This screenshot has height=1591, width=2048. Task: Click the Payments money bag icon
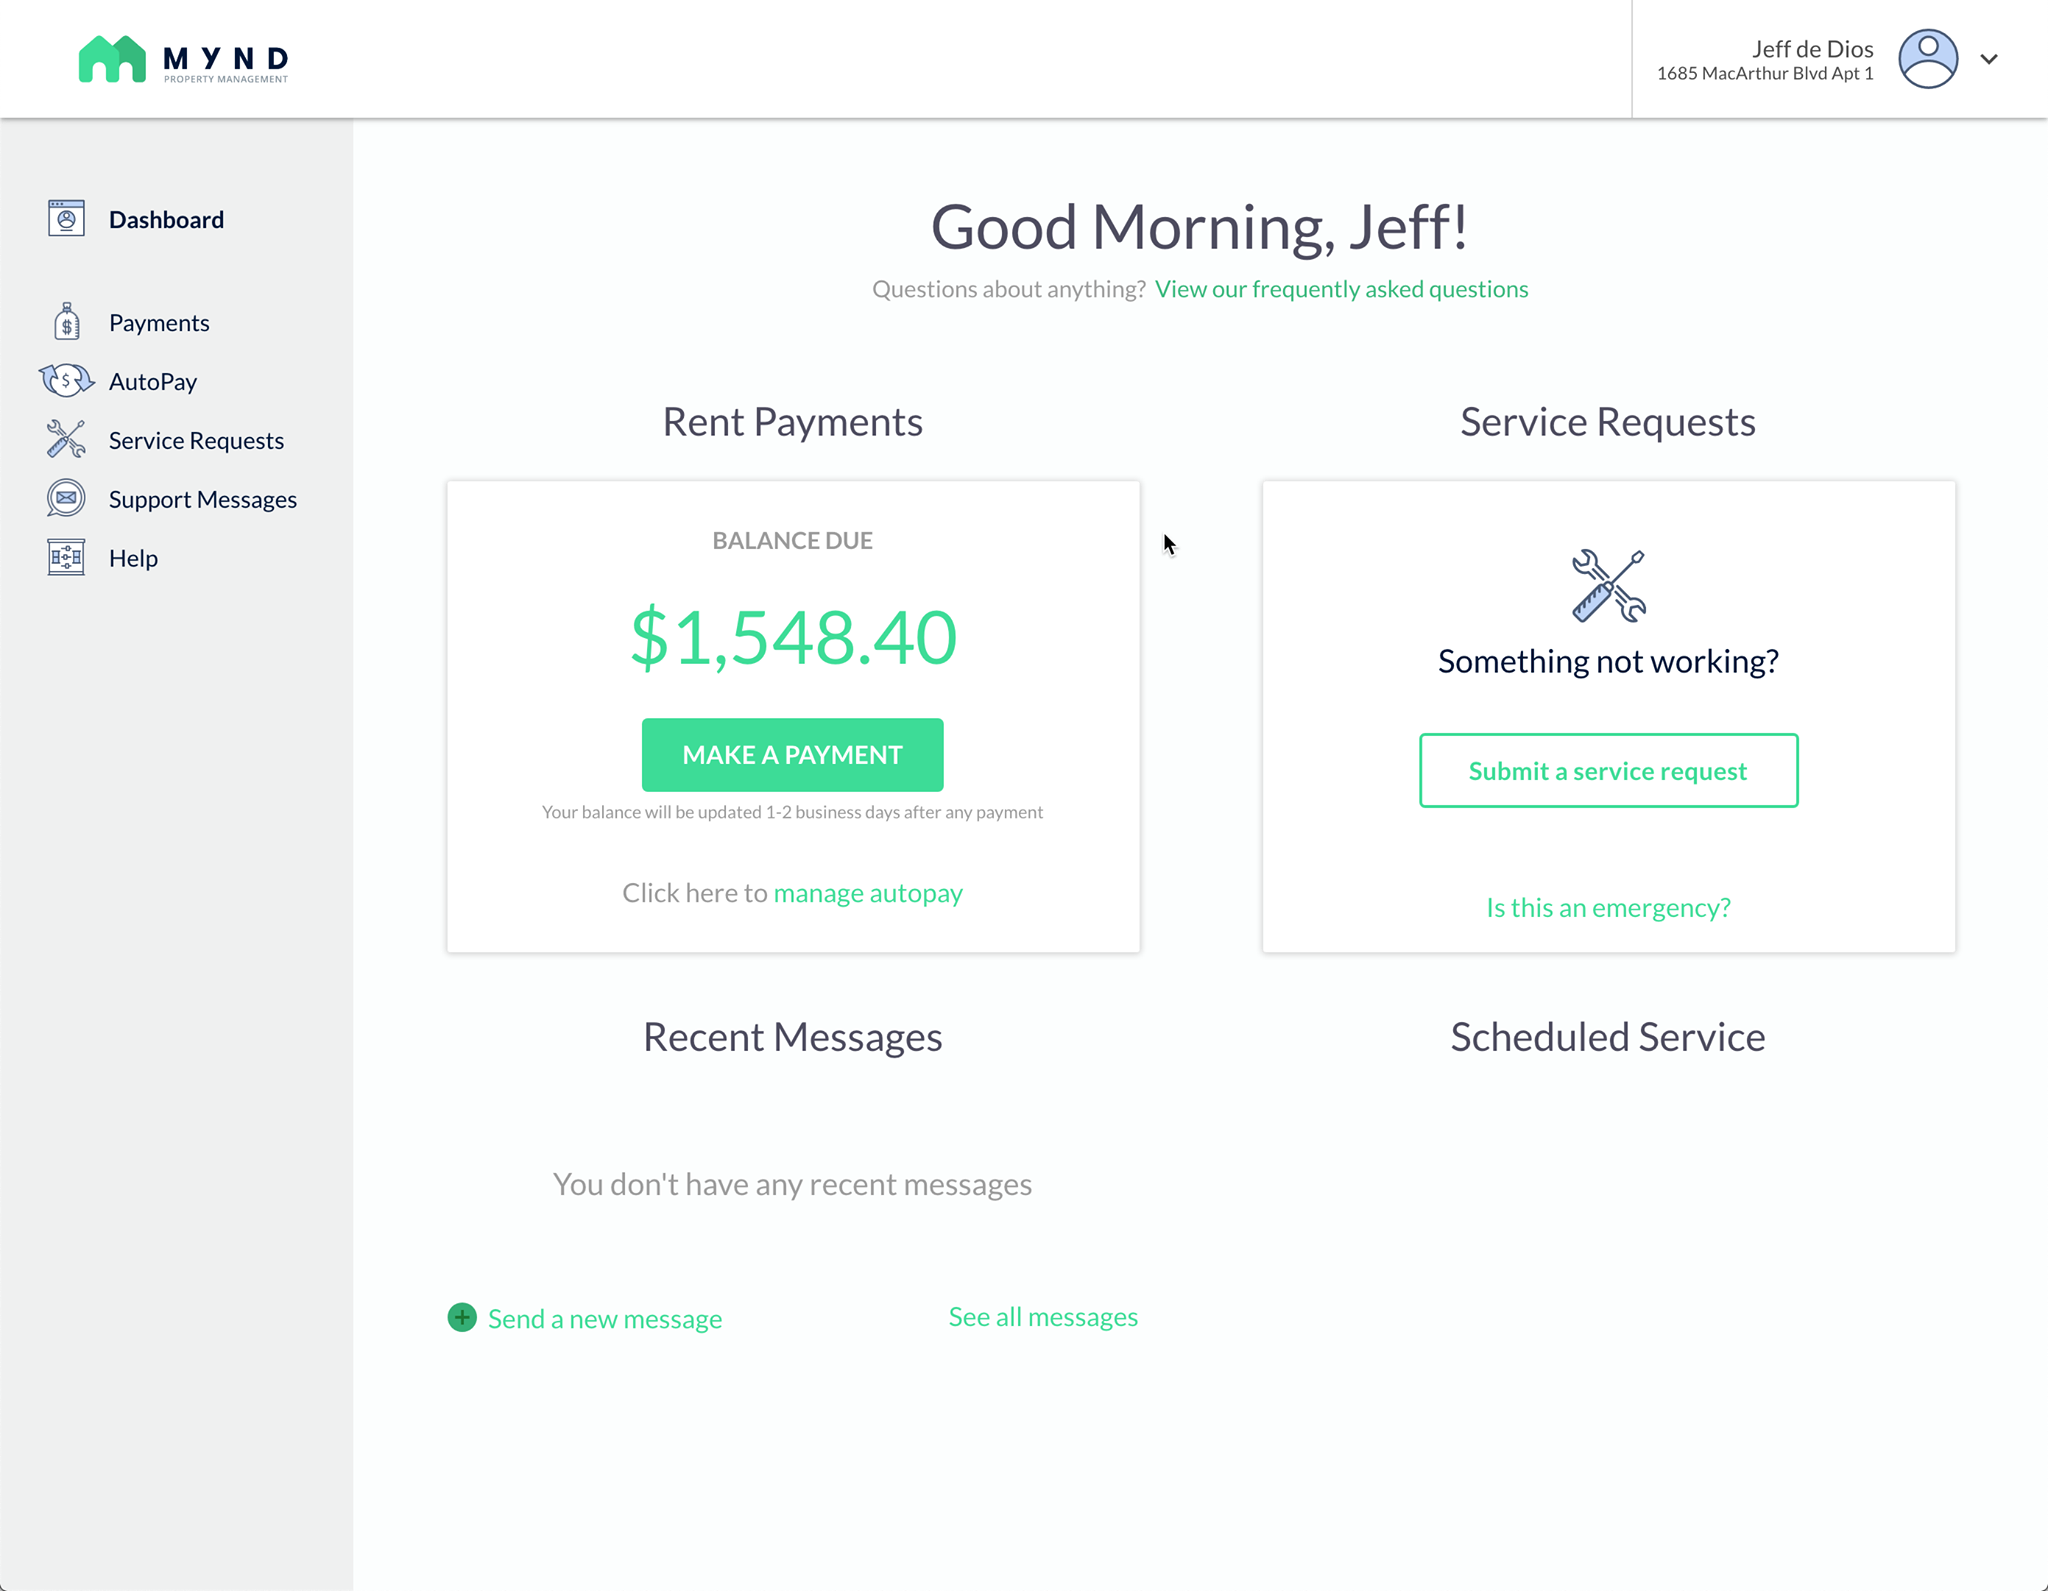[x=66, y=322]
